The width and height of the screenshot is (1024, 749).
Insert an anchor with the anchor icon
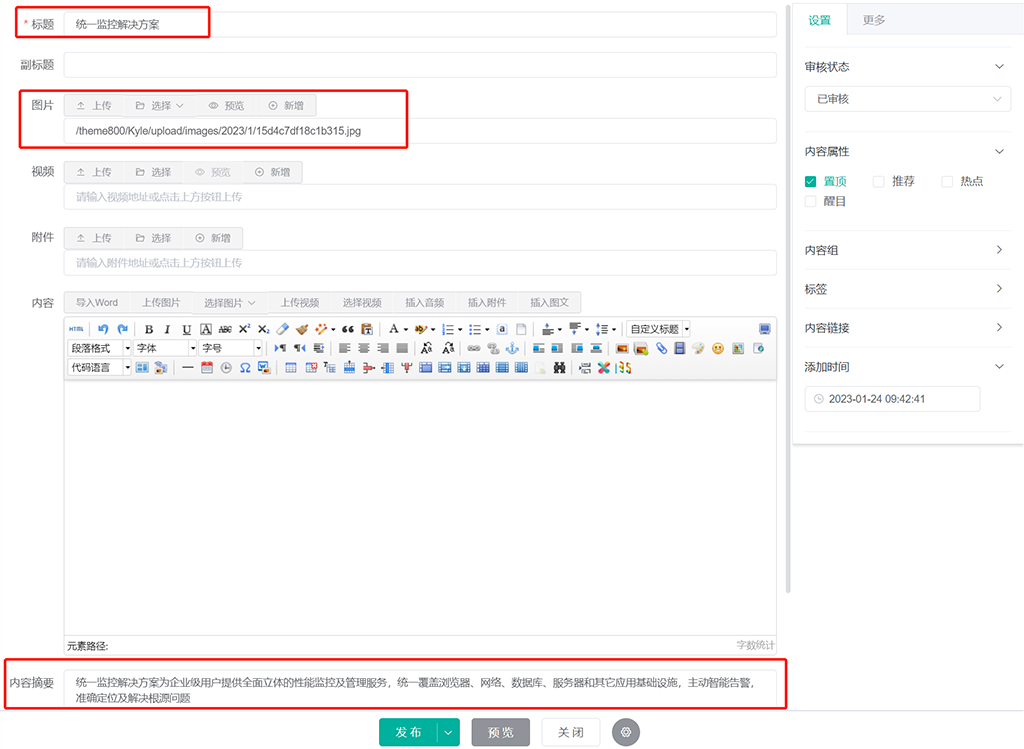(512, 348)
